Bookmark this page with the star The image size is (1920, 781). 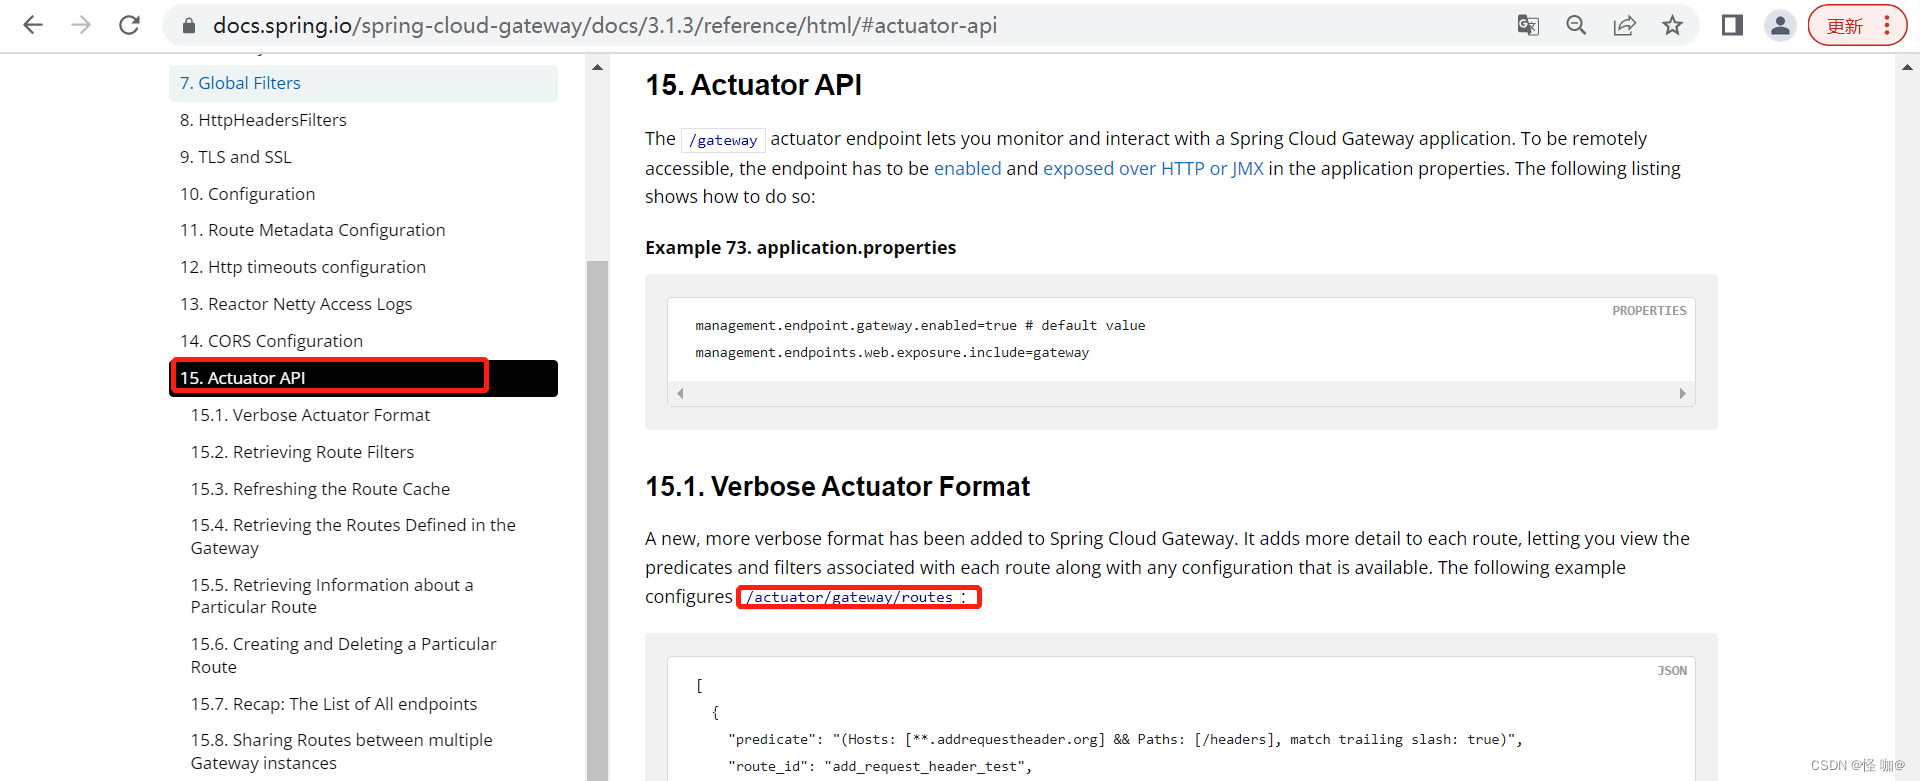coord(1672,25)
